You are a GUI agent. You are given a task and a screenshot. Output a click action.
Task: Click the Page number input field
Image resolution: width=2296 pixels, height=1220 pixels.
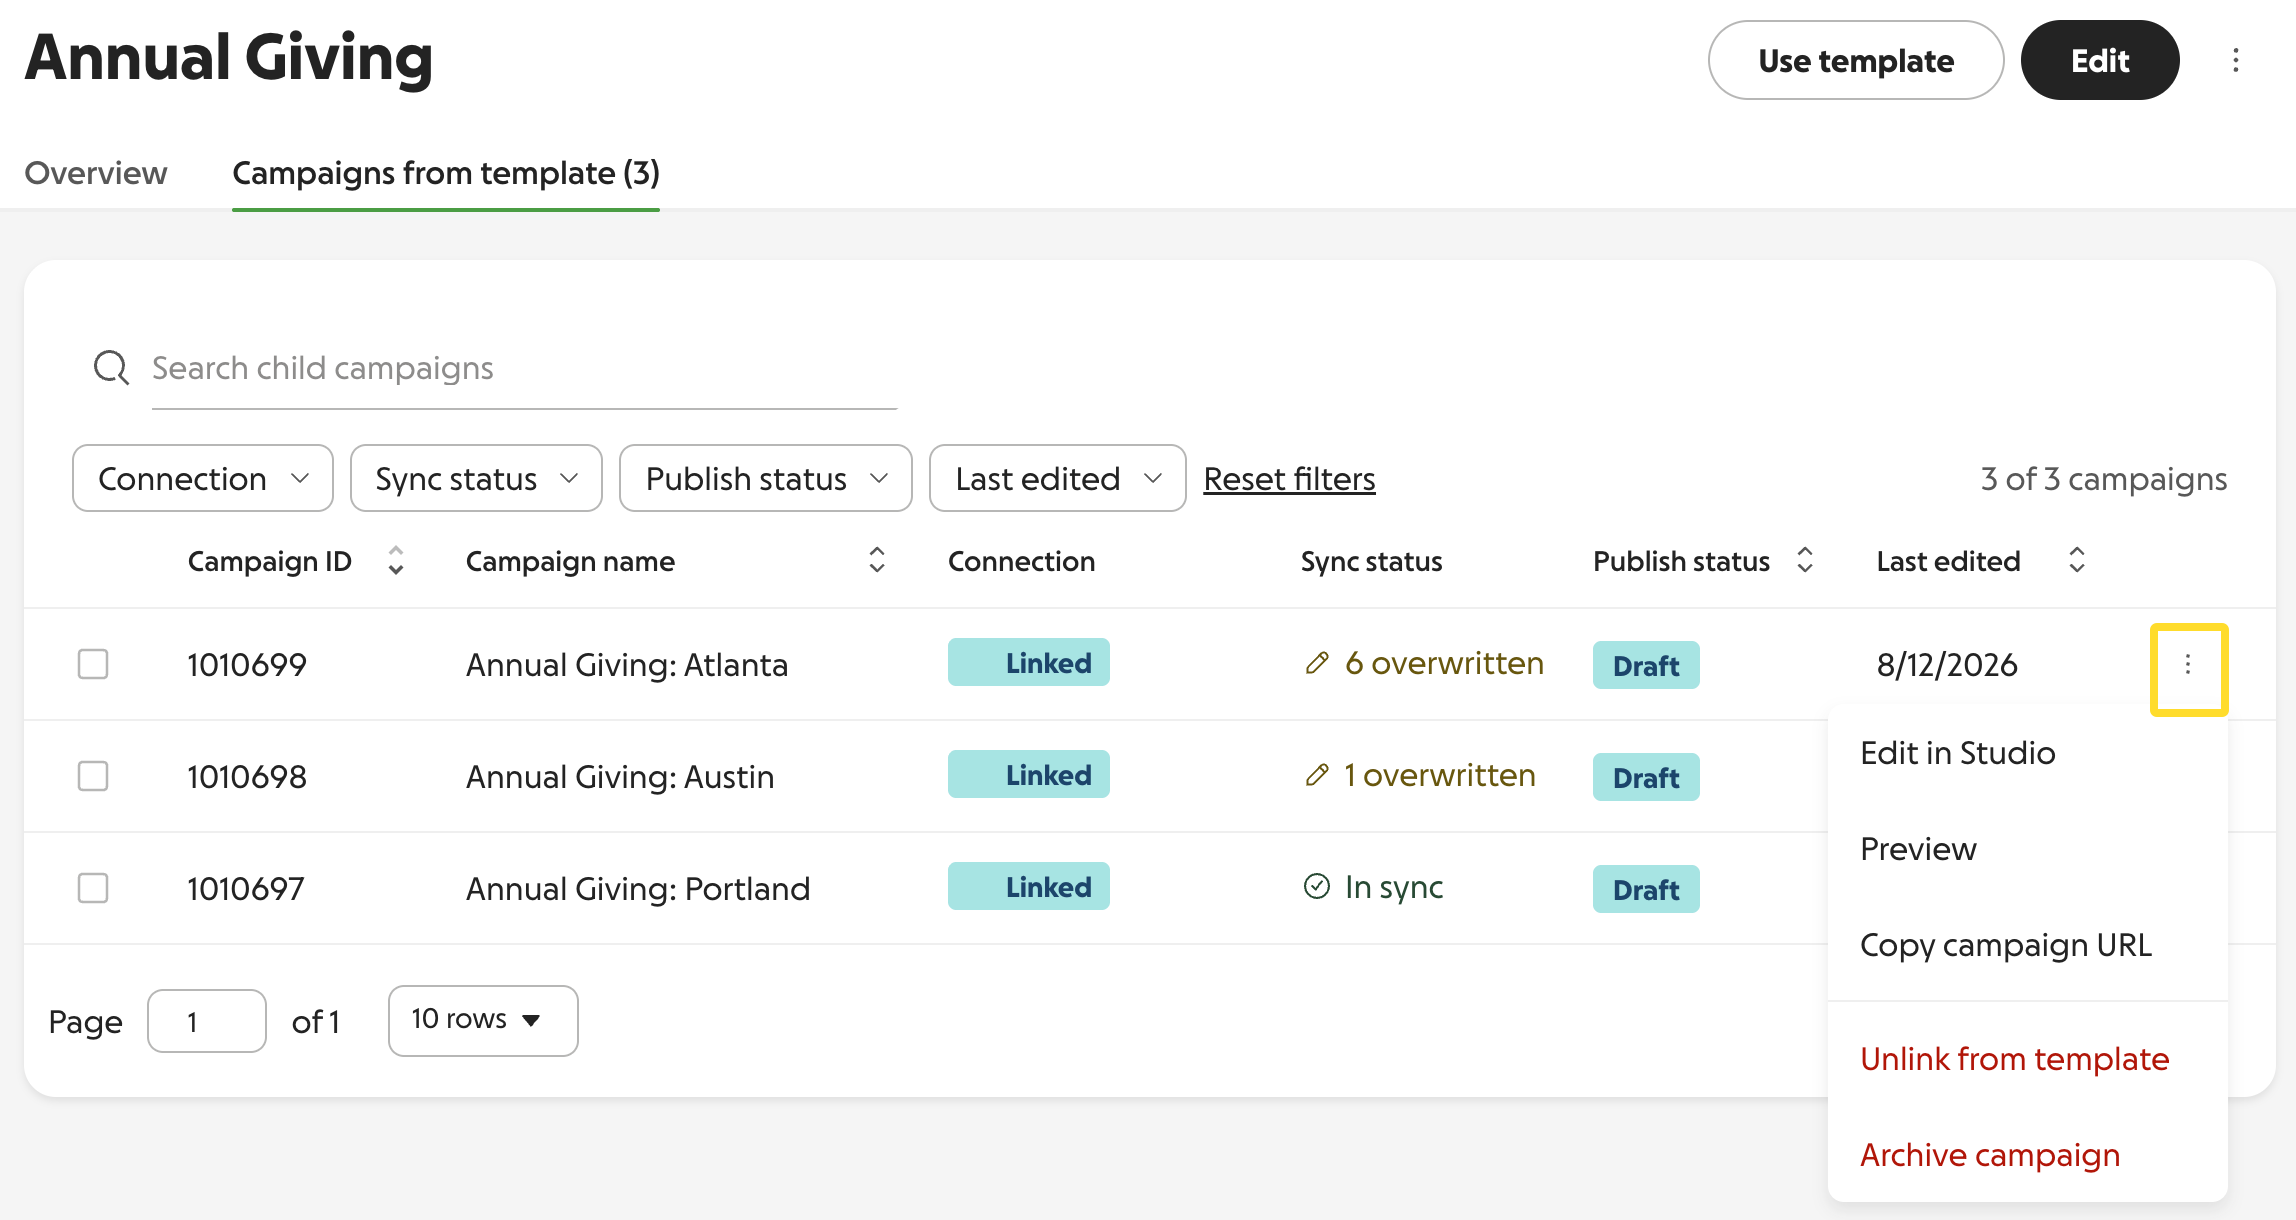coord(207,1021)
